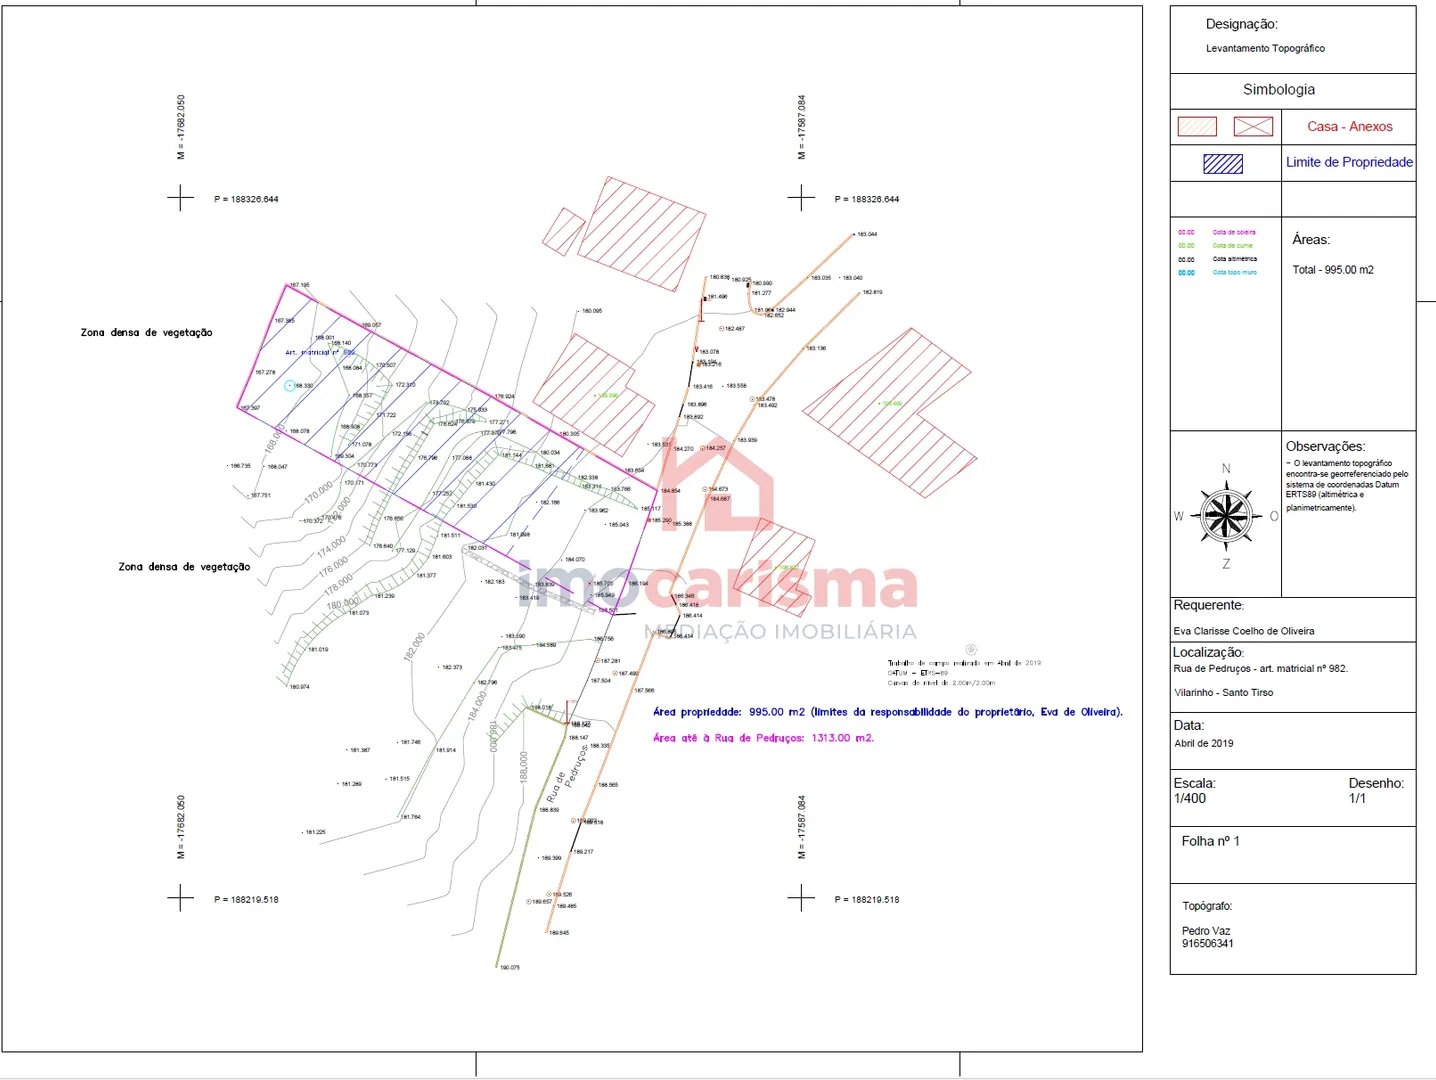
Task: Click the compass rose symbol
Action: pos(1226,516)
